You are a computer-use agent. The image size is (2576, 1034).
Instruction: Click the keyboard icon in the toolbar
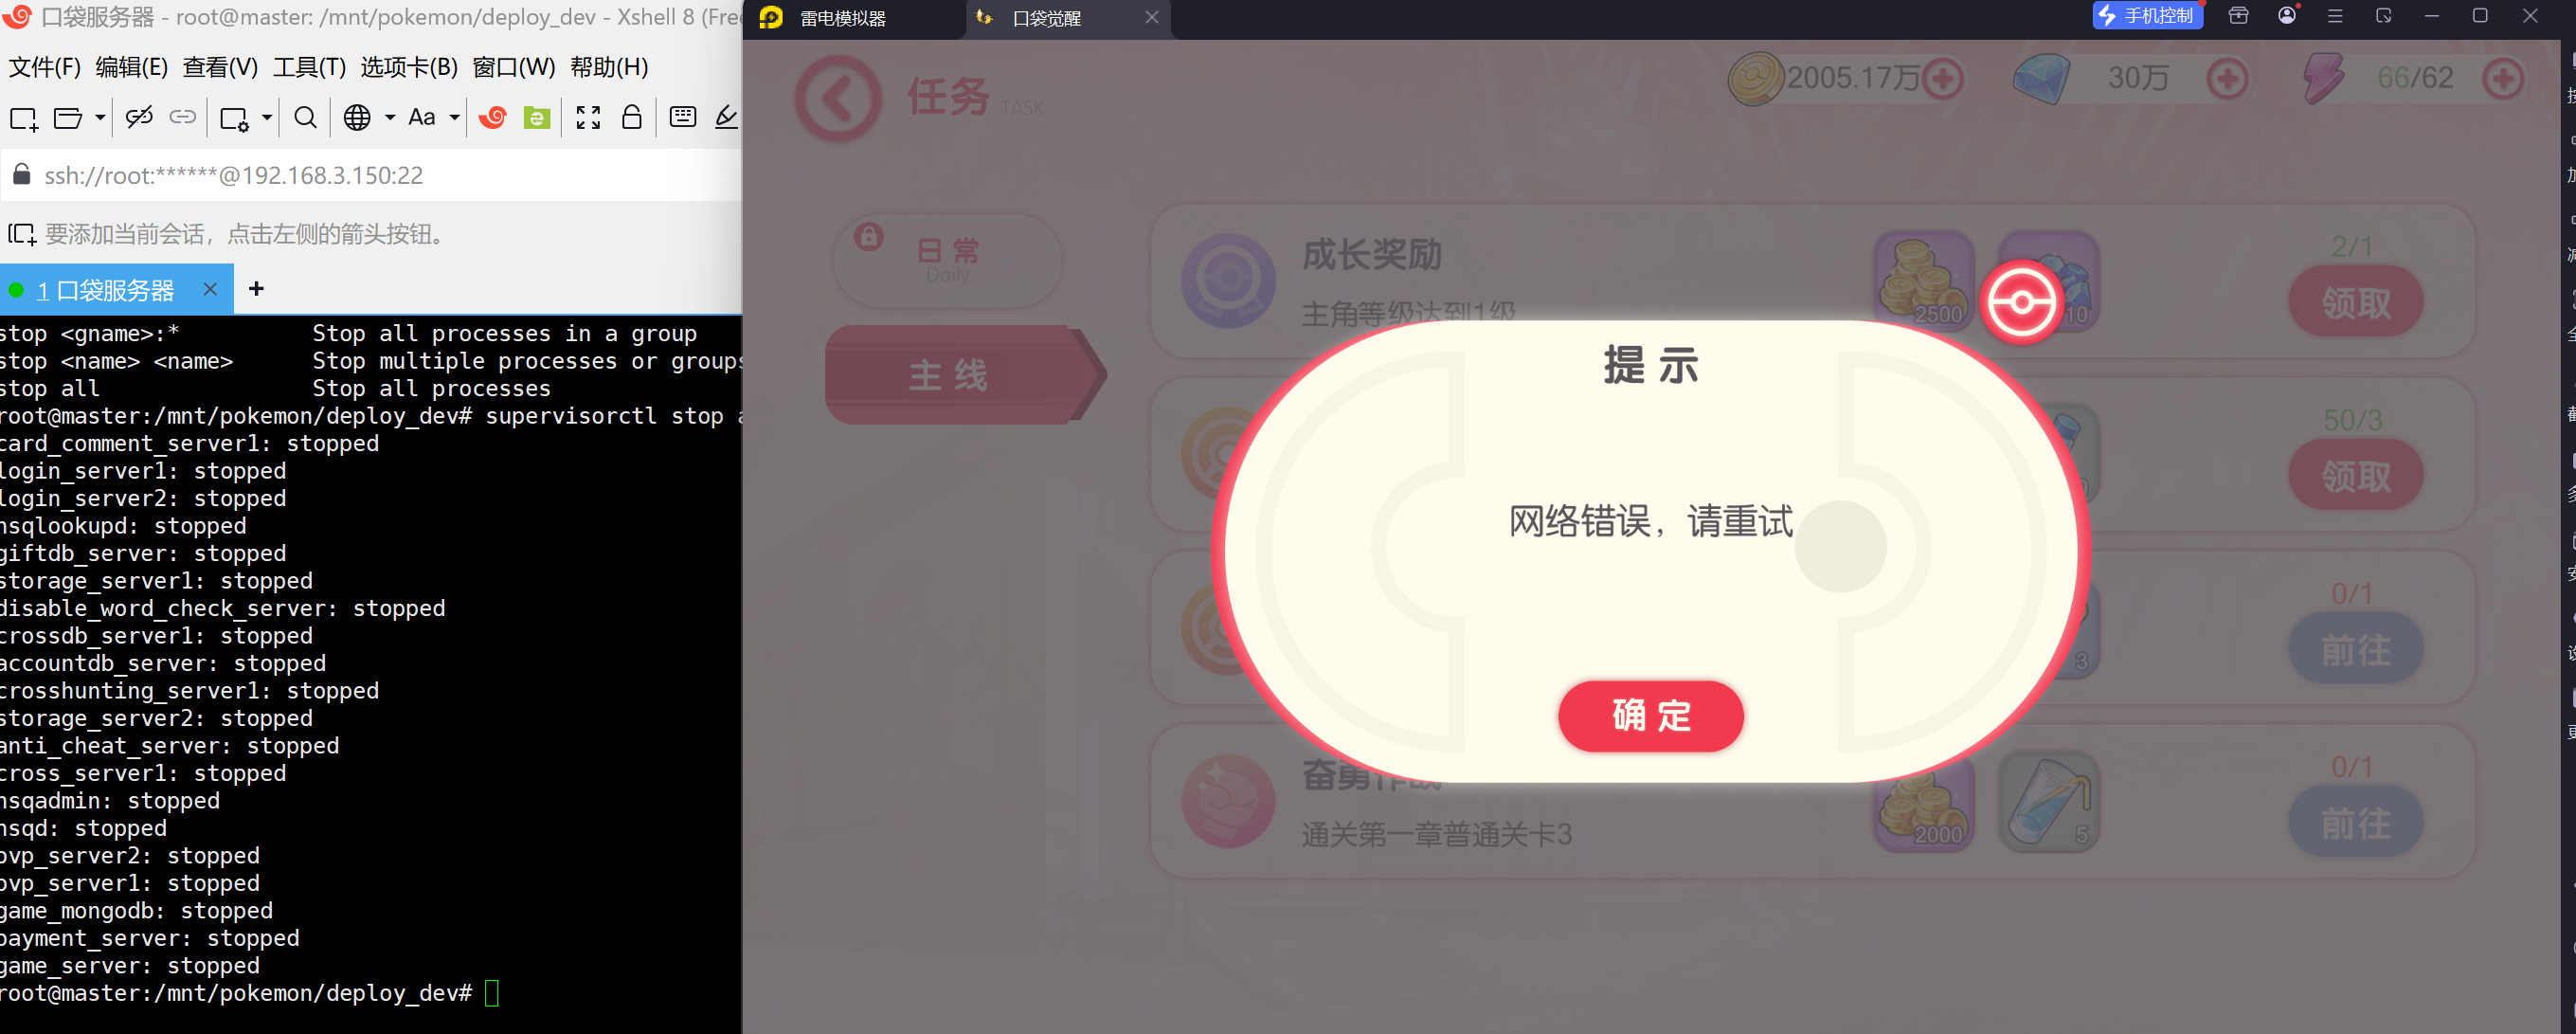(682, 118)
